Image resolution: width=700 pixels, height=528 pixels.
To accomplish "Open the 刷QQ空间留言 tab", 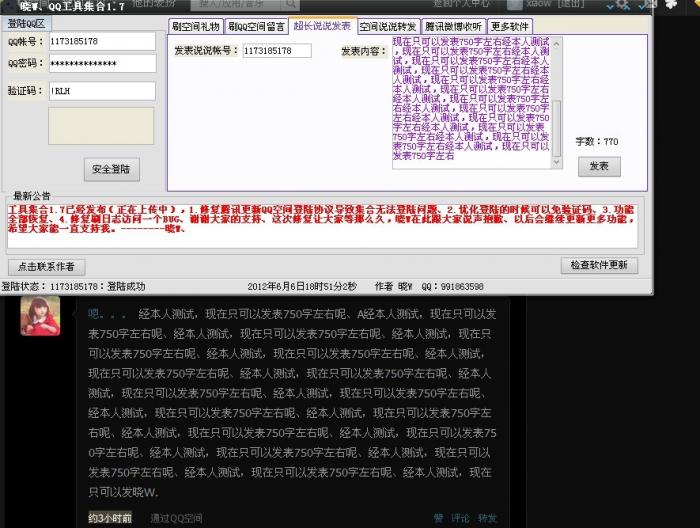I will [256, 27].
